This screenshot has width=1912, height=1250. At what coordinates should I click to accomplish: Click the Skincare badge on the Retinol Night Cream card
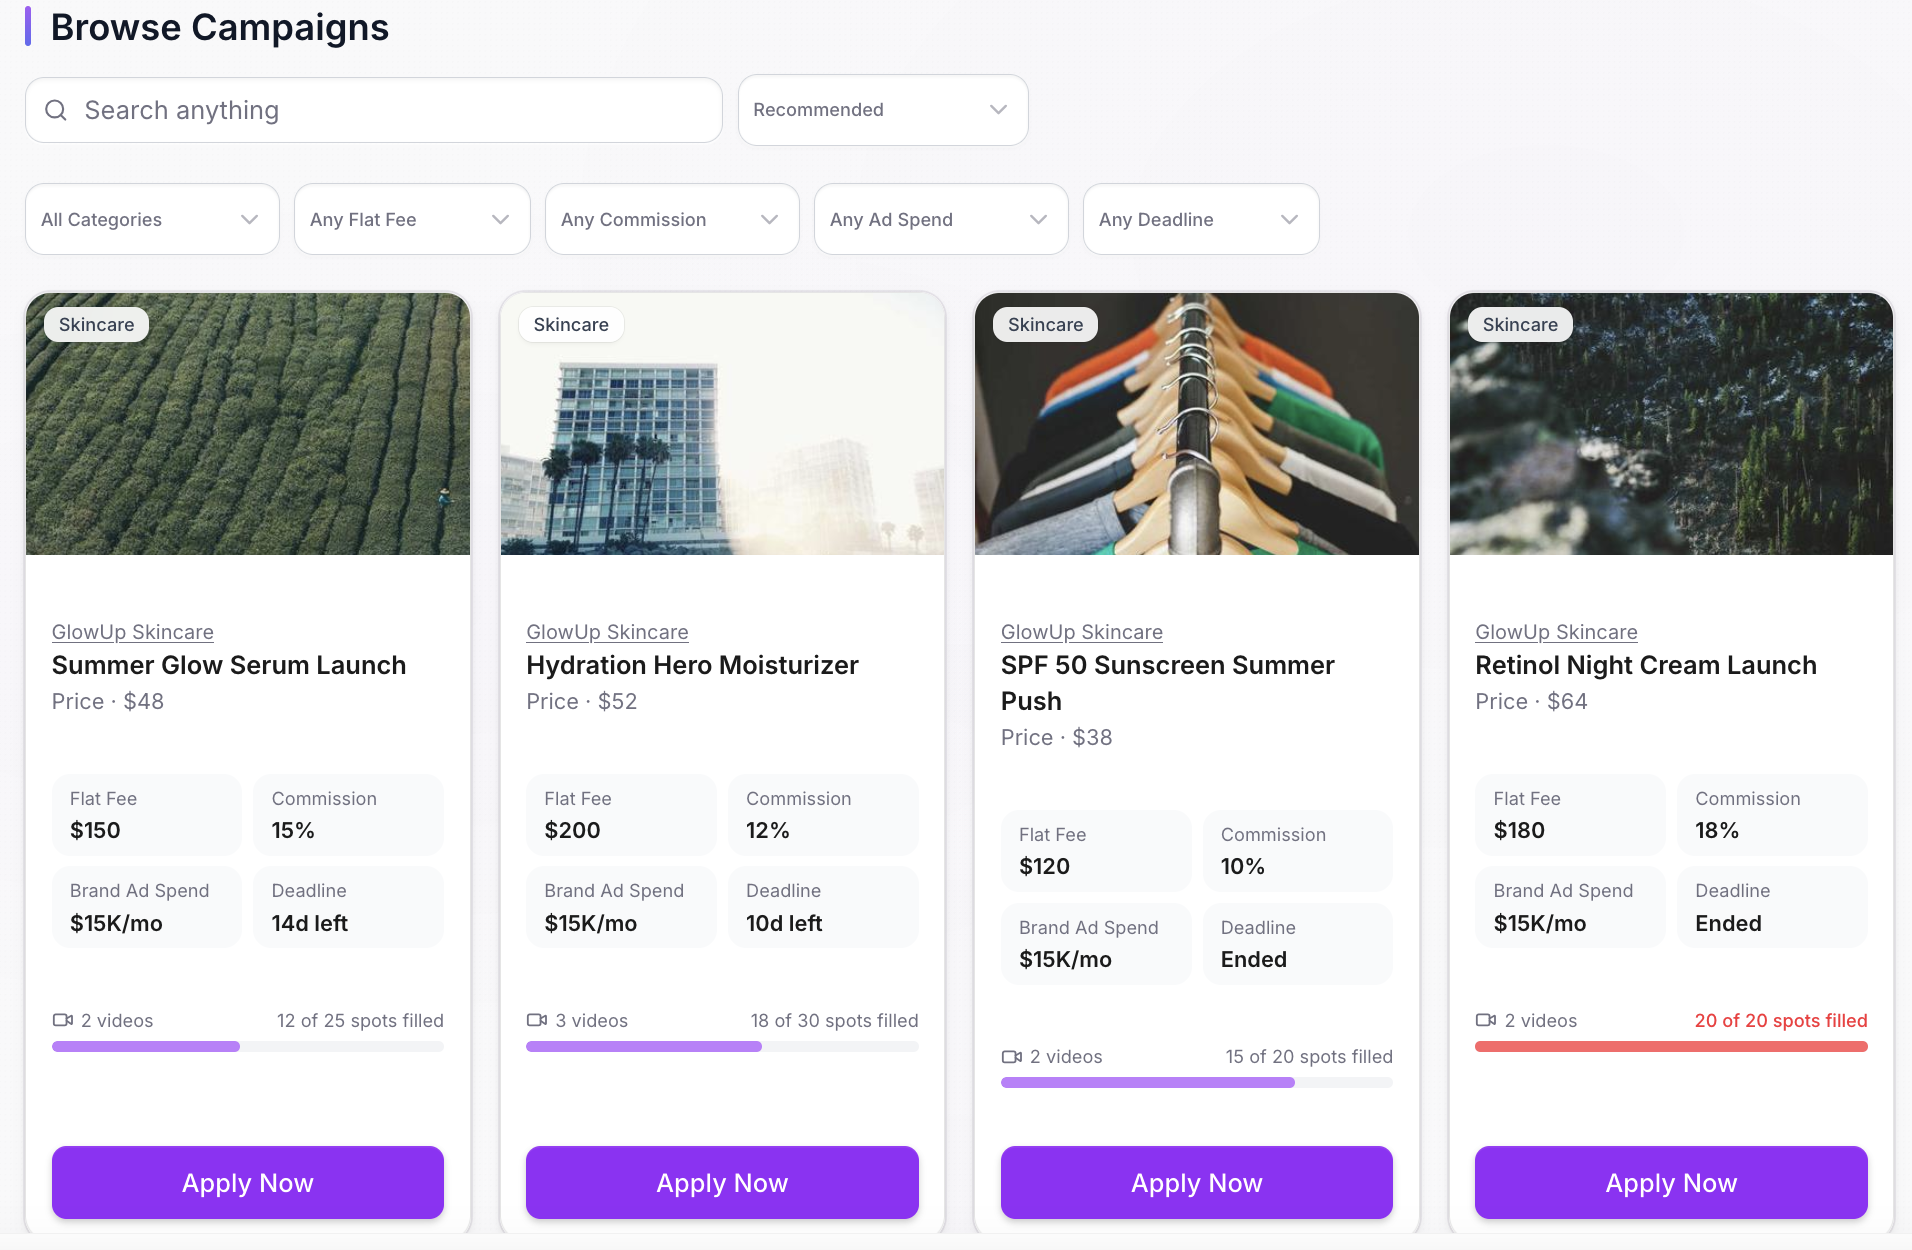1519,324
